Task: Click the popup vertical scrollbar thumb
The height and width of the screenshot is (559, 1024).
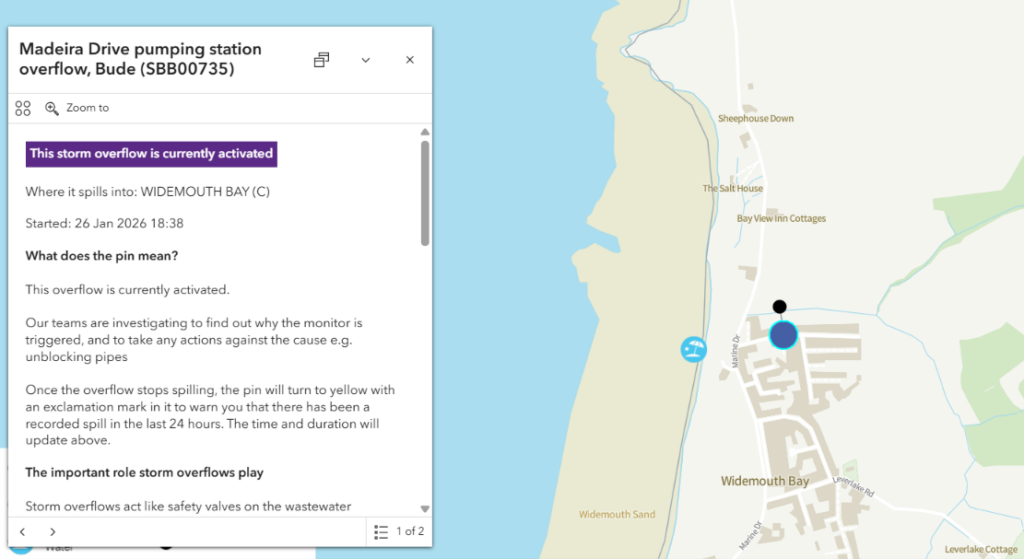Action: tap(425, 192)
